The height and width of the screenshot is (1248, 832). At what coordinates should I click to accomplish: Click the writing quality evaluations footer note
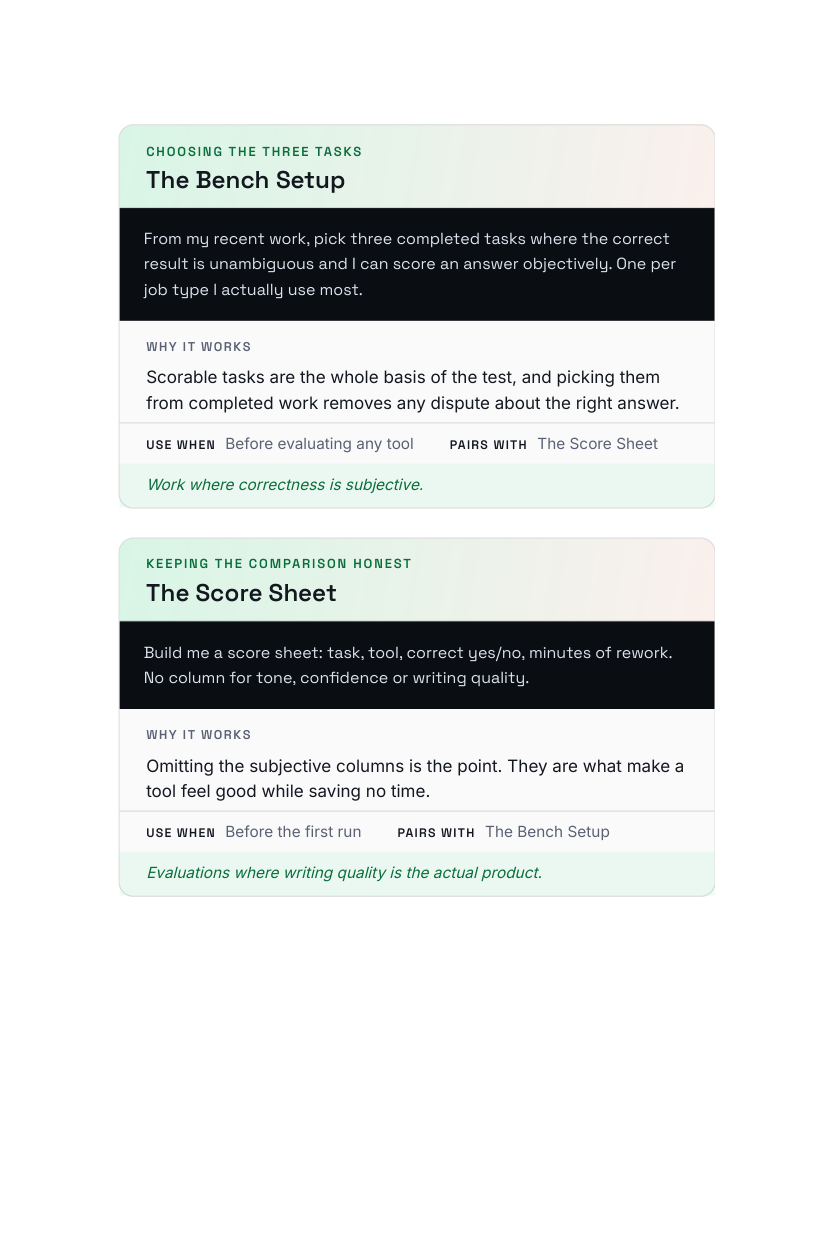[x=344, y=873]
